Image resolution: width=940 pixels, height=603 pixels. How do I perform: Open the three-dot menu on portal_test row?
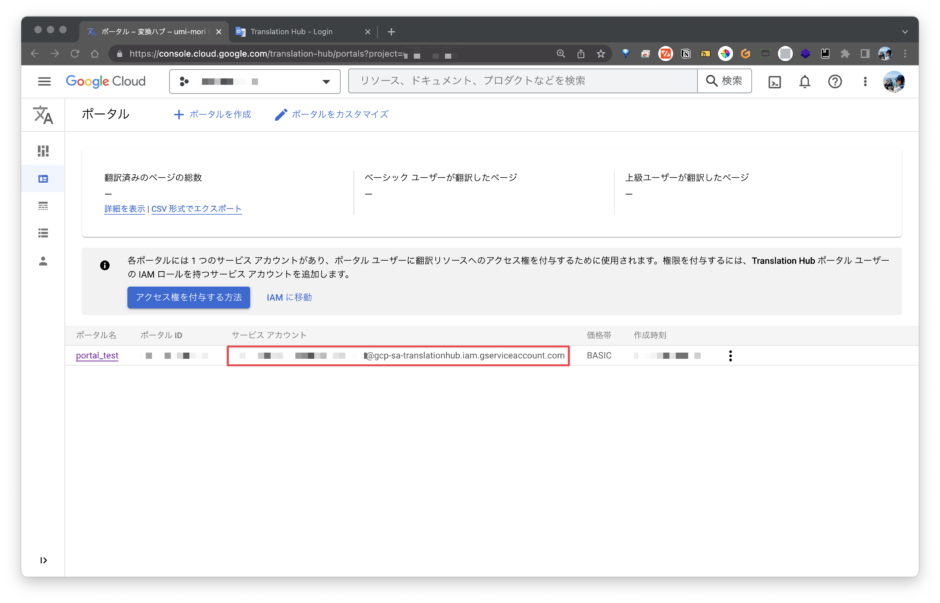point(731,354)
